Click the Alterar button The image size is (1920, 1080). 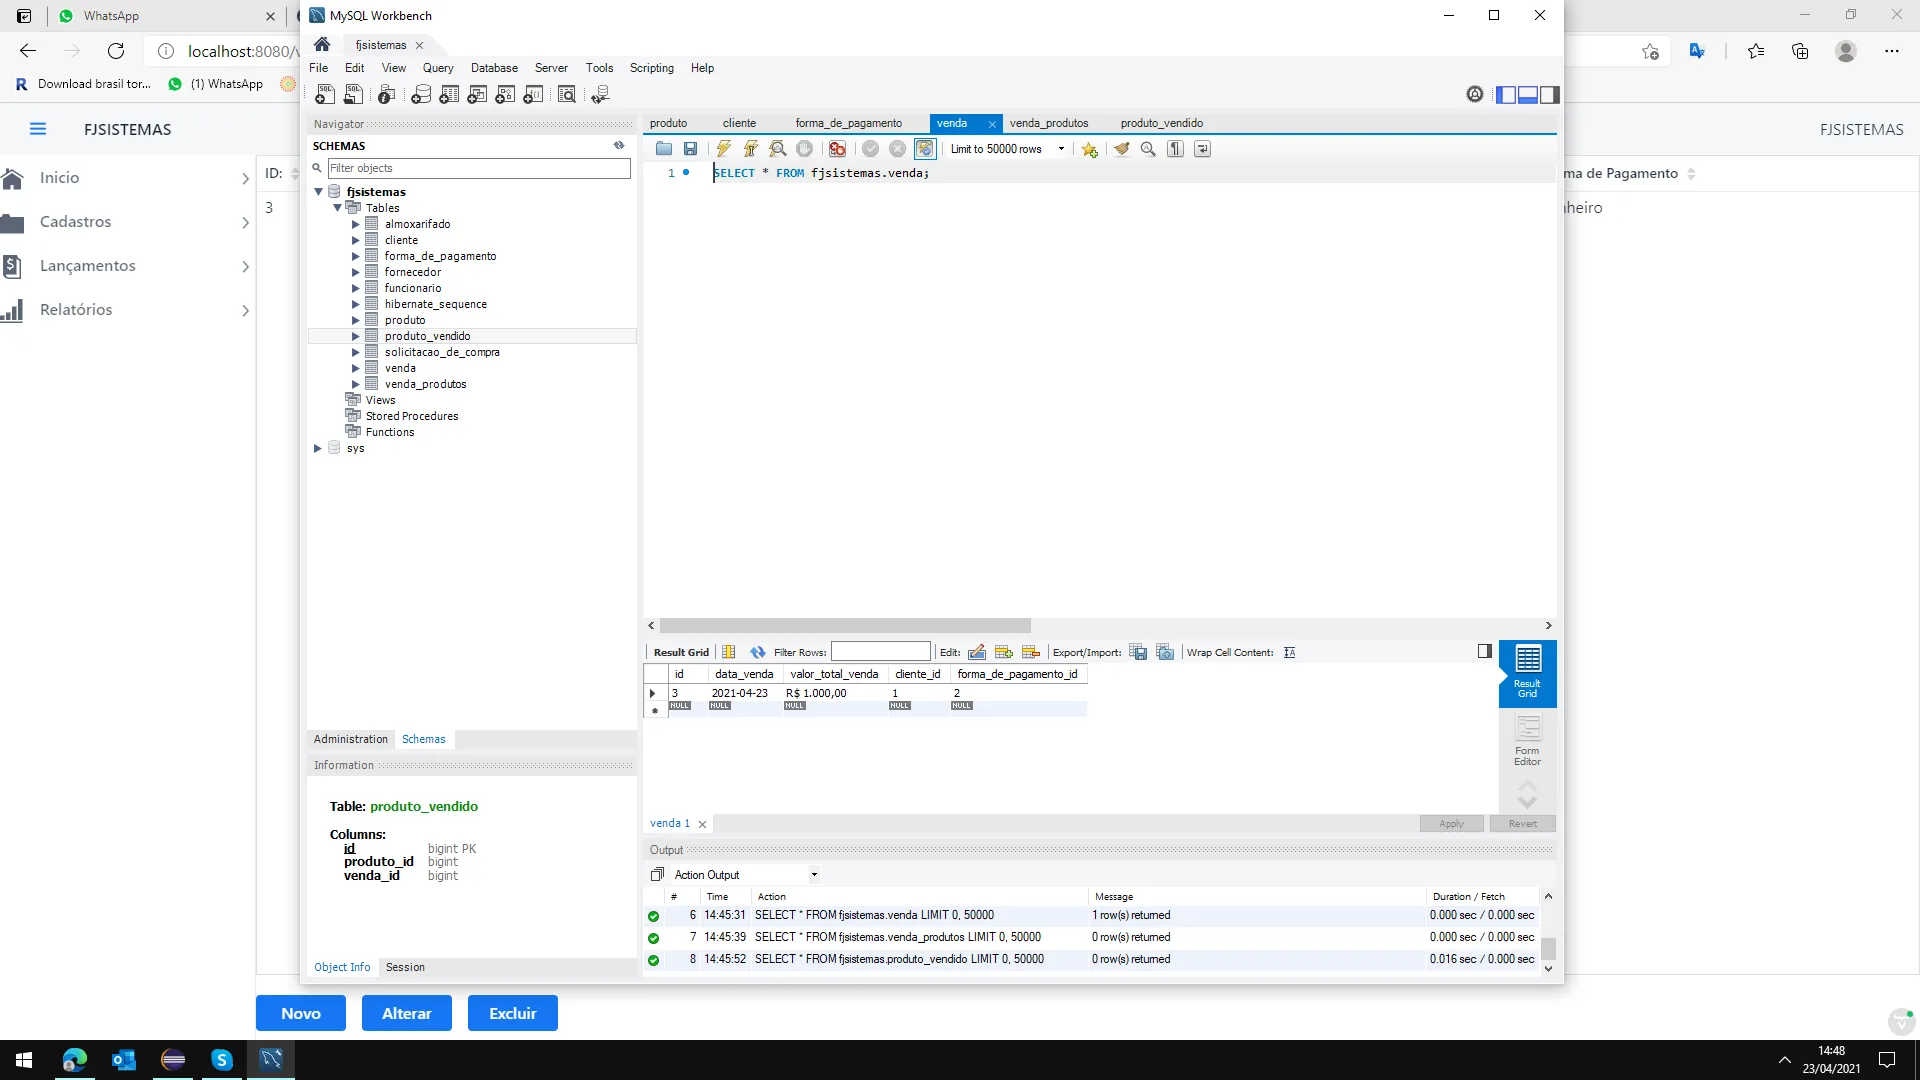[x=406, y=1013]
